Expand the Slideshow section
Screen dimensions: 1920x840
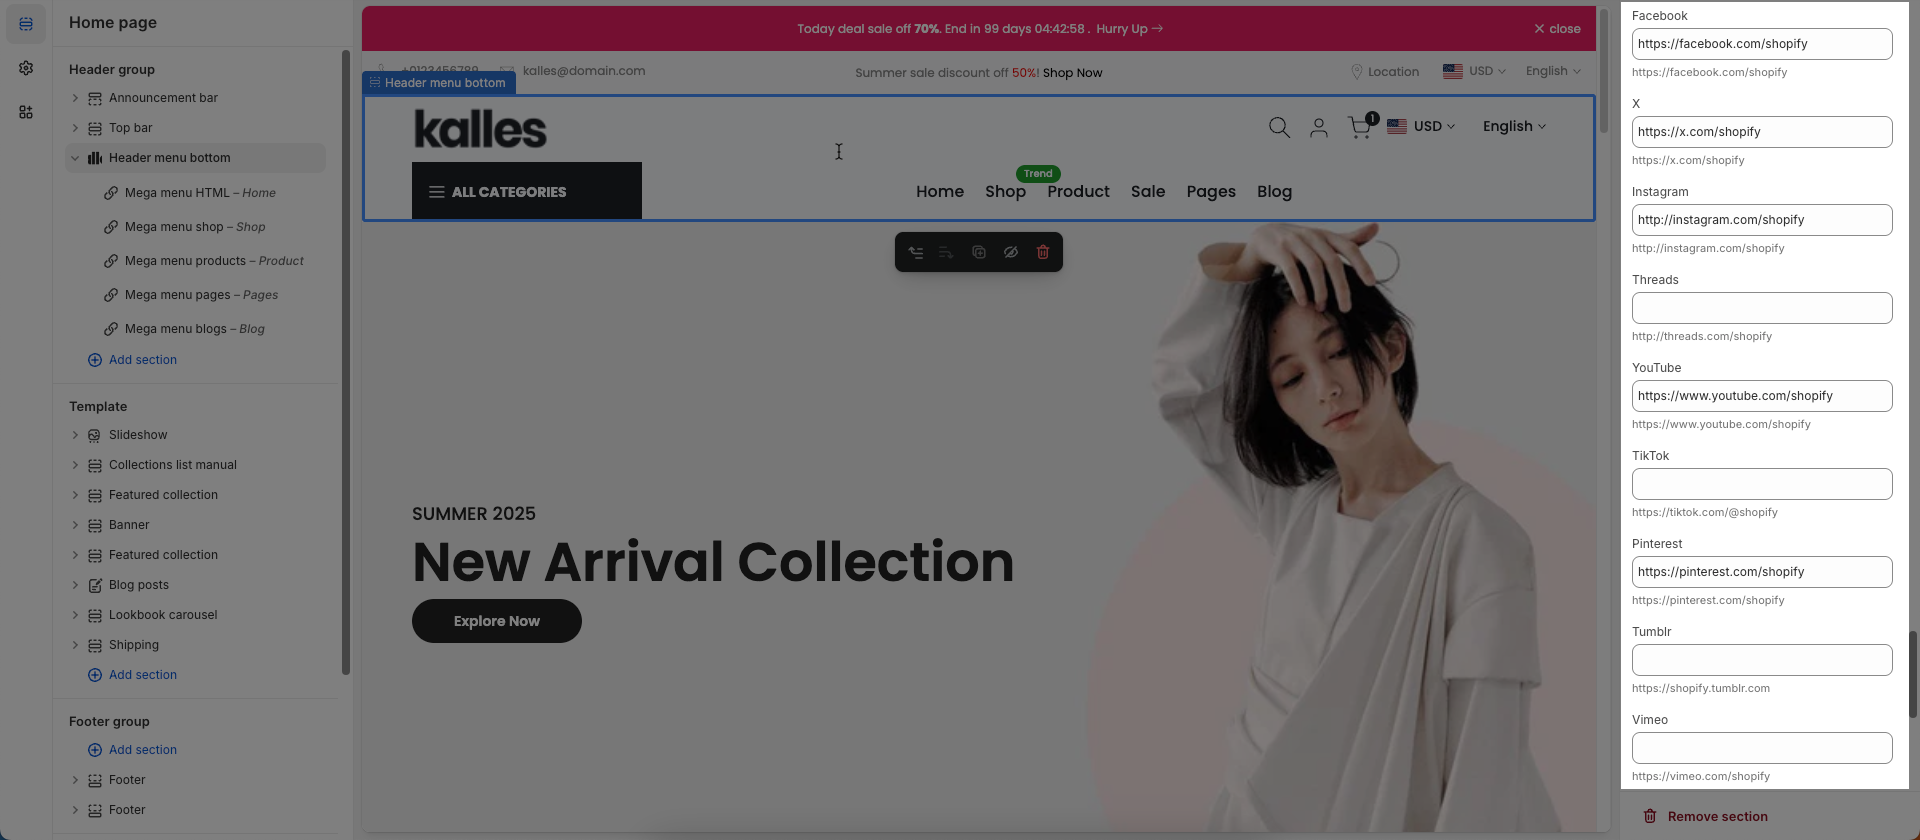click(75, 435)
